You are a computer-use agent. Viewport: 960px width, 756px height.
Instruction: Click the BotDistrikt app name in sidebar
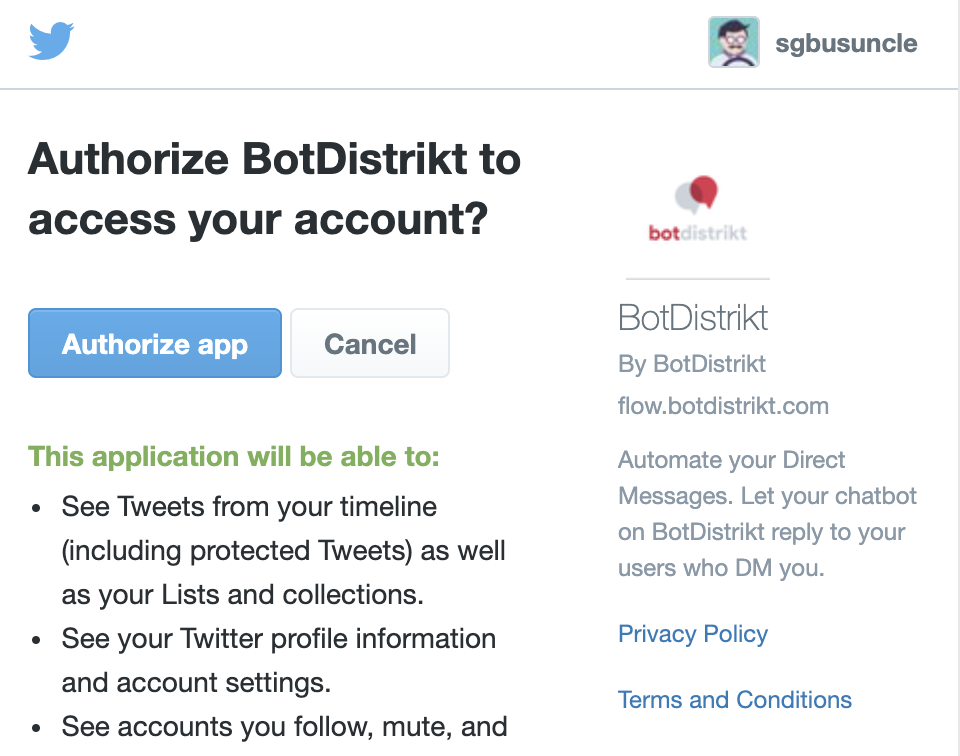pos(693,318)
